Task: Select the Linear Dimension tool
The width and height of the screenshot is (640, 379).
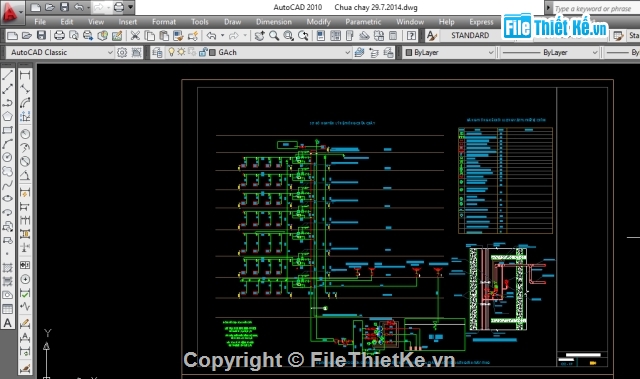Action: (x=25, y=75)
